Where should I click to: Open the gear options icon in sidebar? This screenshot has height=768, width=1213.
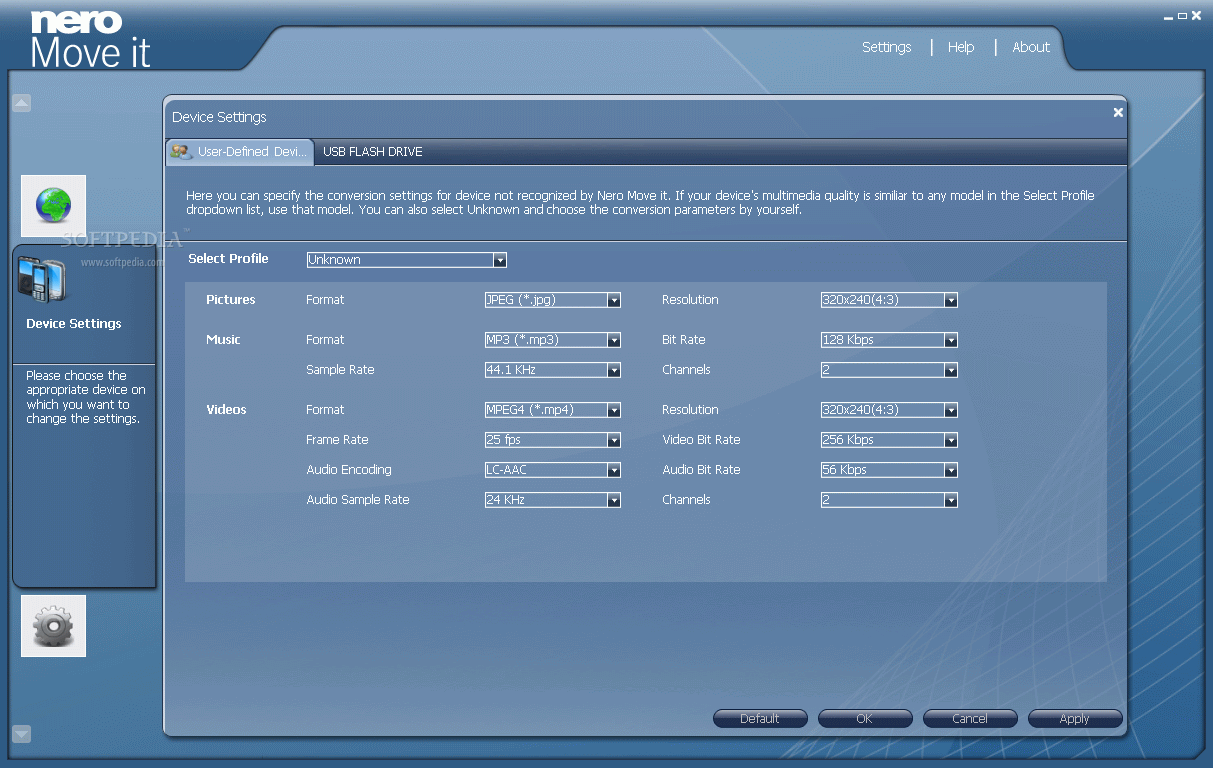53,626
